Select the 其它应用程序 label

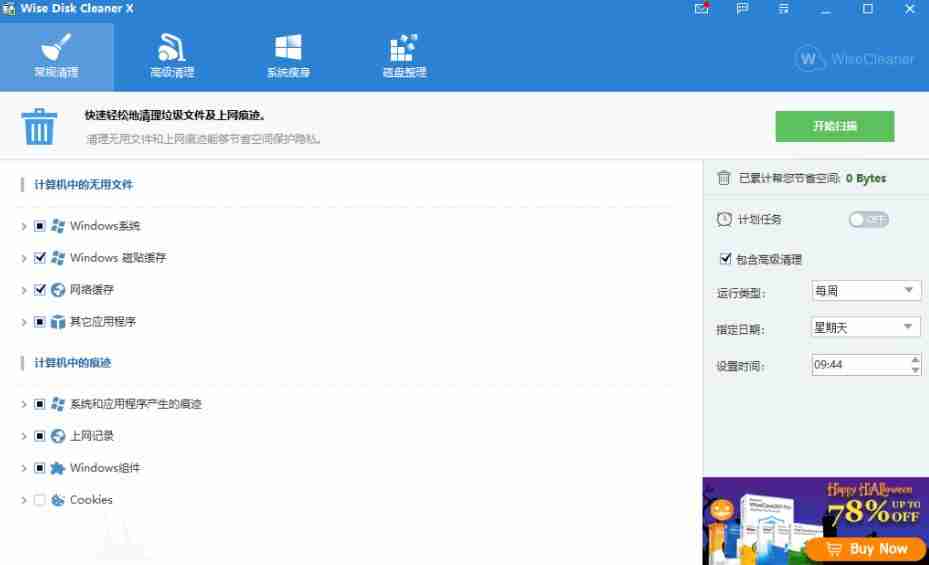click(103, 322)
